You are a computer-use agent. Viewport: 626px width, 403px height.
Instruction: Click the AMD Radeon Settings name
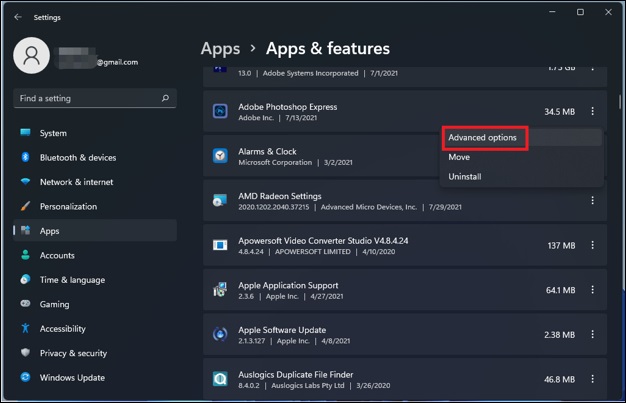(279, 196)
